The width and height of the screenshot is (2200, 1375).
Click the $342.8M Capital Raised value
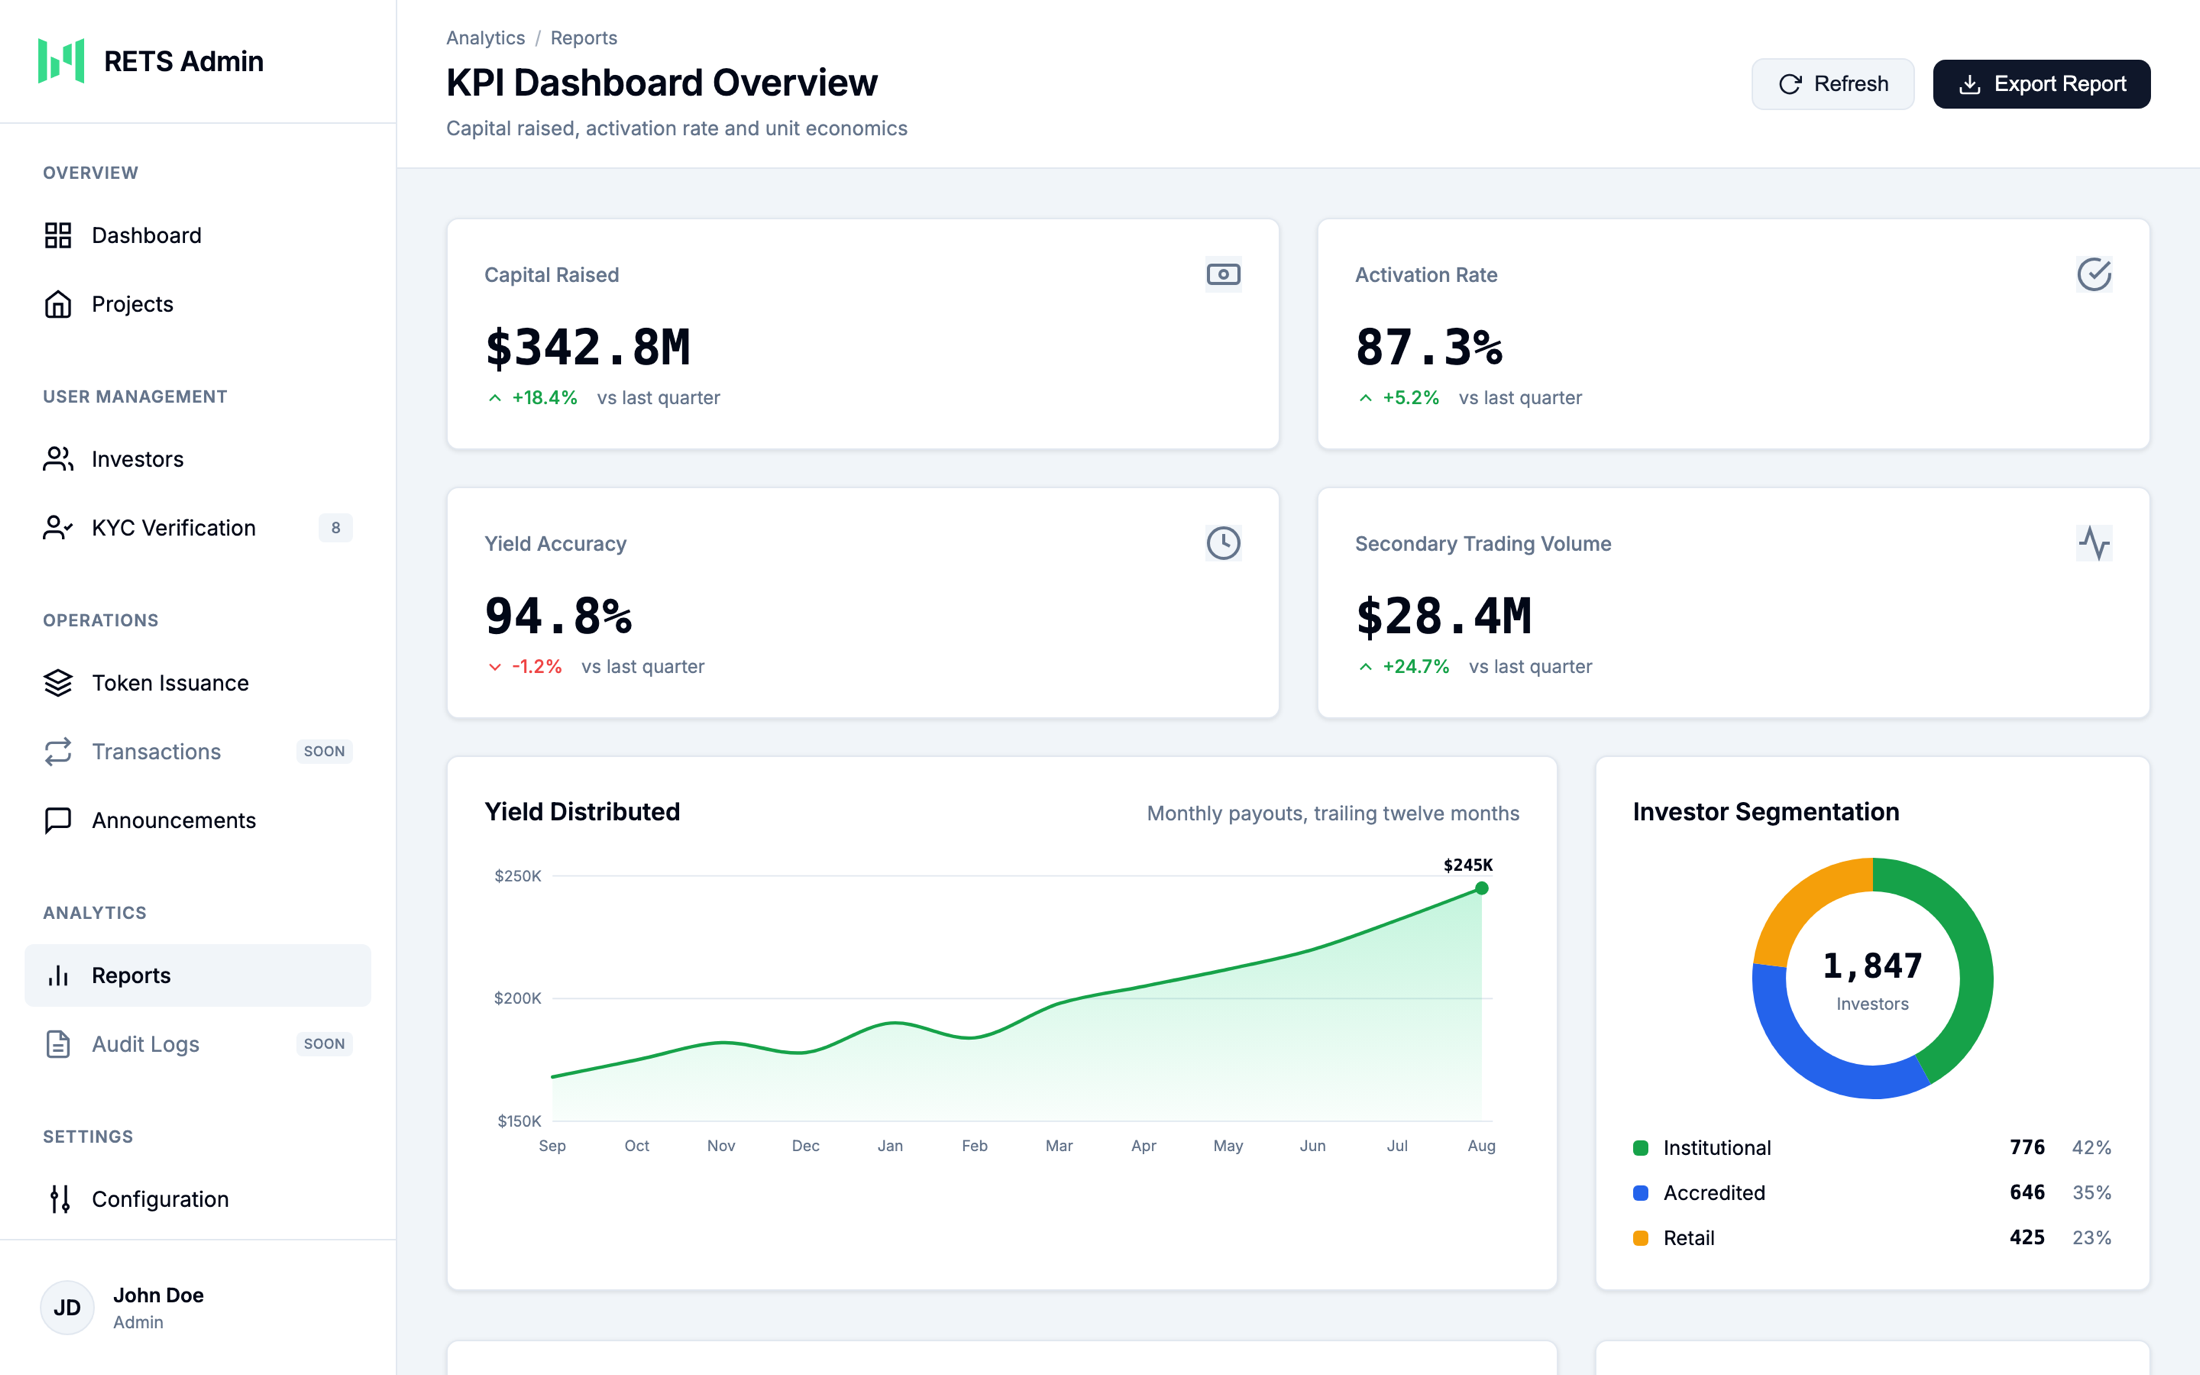587,347
